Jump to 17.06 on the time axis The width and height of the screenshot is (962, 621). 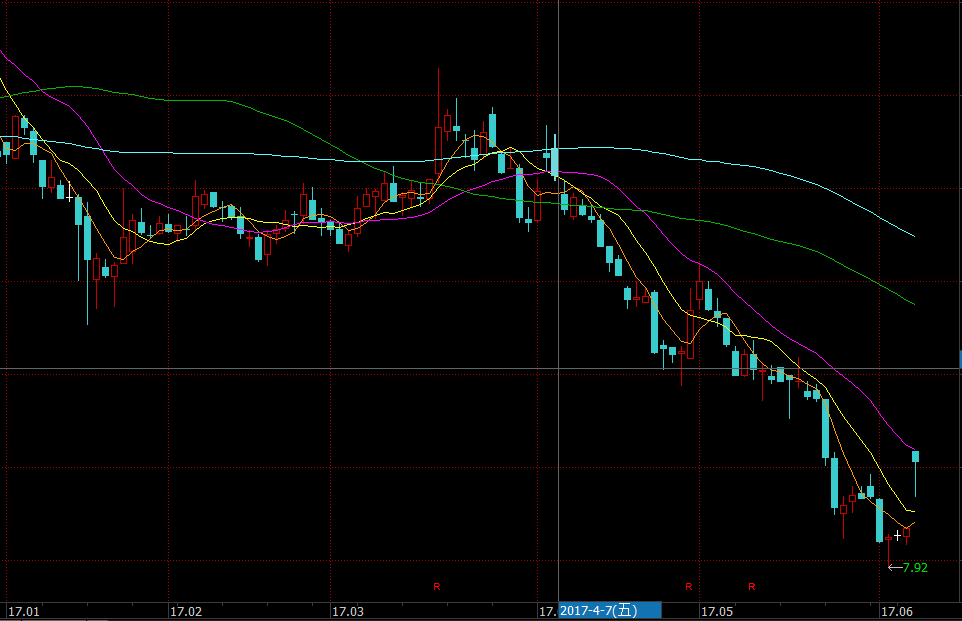[x=896, y=610]
